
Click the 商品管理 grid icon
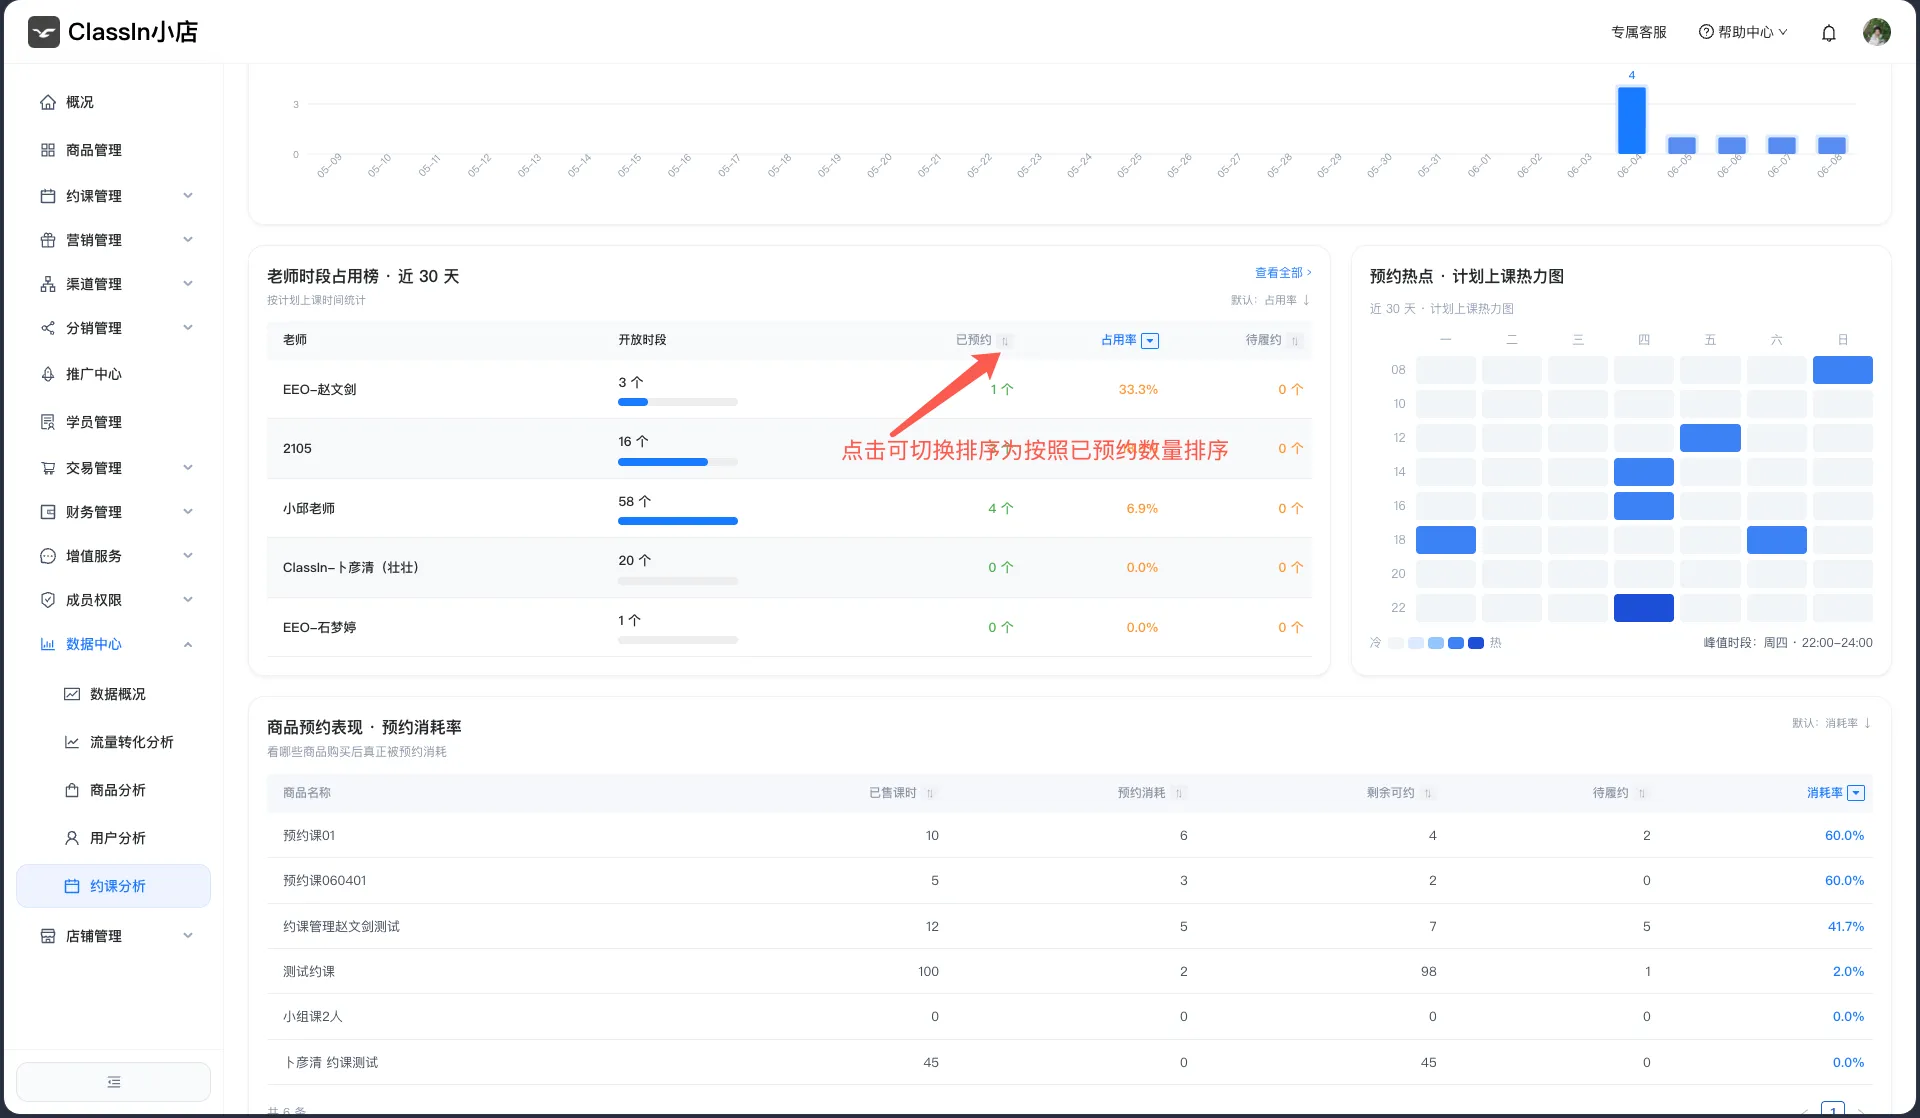(x=47, y=150)
